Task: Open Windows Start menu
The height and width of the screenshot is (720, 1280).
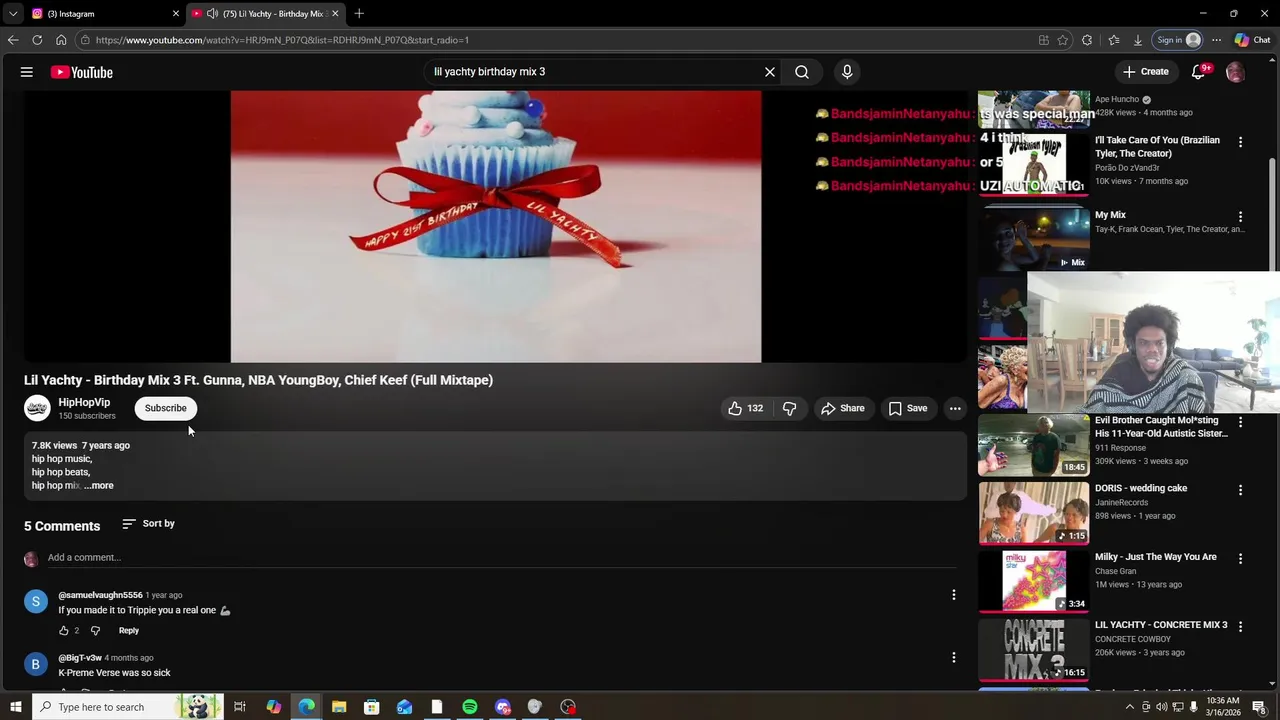Action: click(x=15, y=707)
